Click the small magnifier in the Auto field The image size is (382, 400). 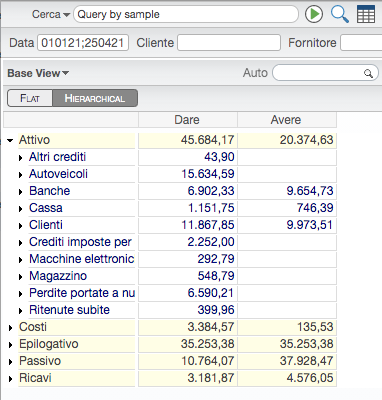[x=368, y=73]
